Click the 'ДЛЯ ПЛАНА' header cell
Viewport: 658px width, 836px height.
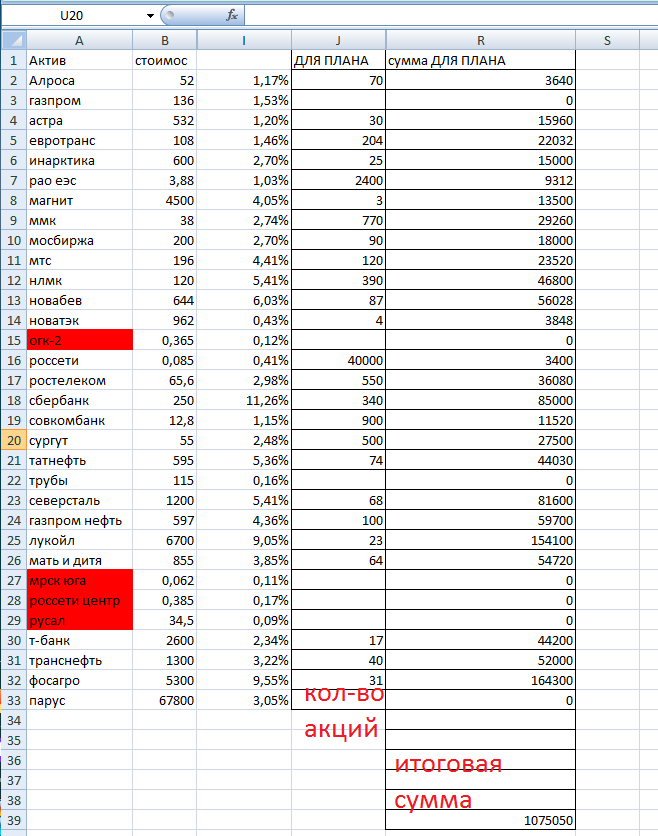click(x=339, y=60)
